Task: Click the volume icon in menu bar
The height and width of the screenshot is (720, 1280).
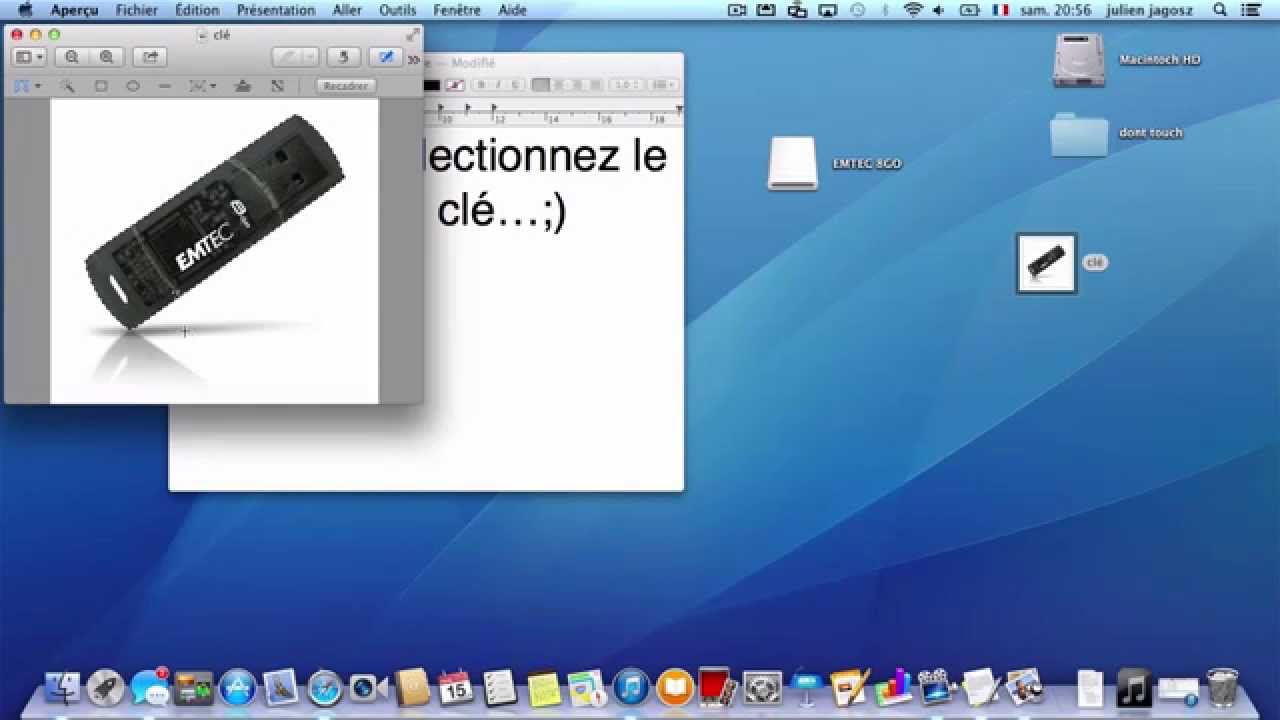Action: 939,10
